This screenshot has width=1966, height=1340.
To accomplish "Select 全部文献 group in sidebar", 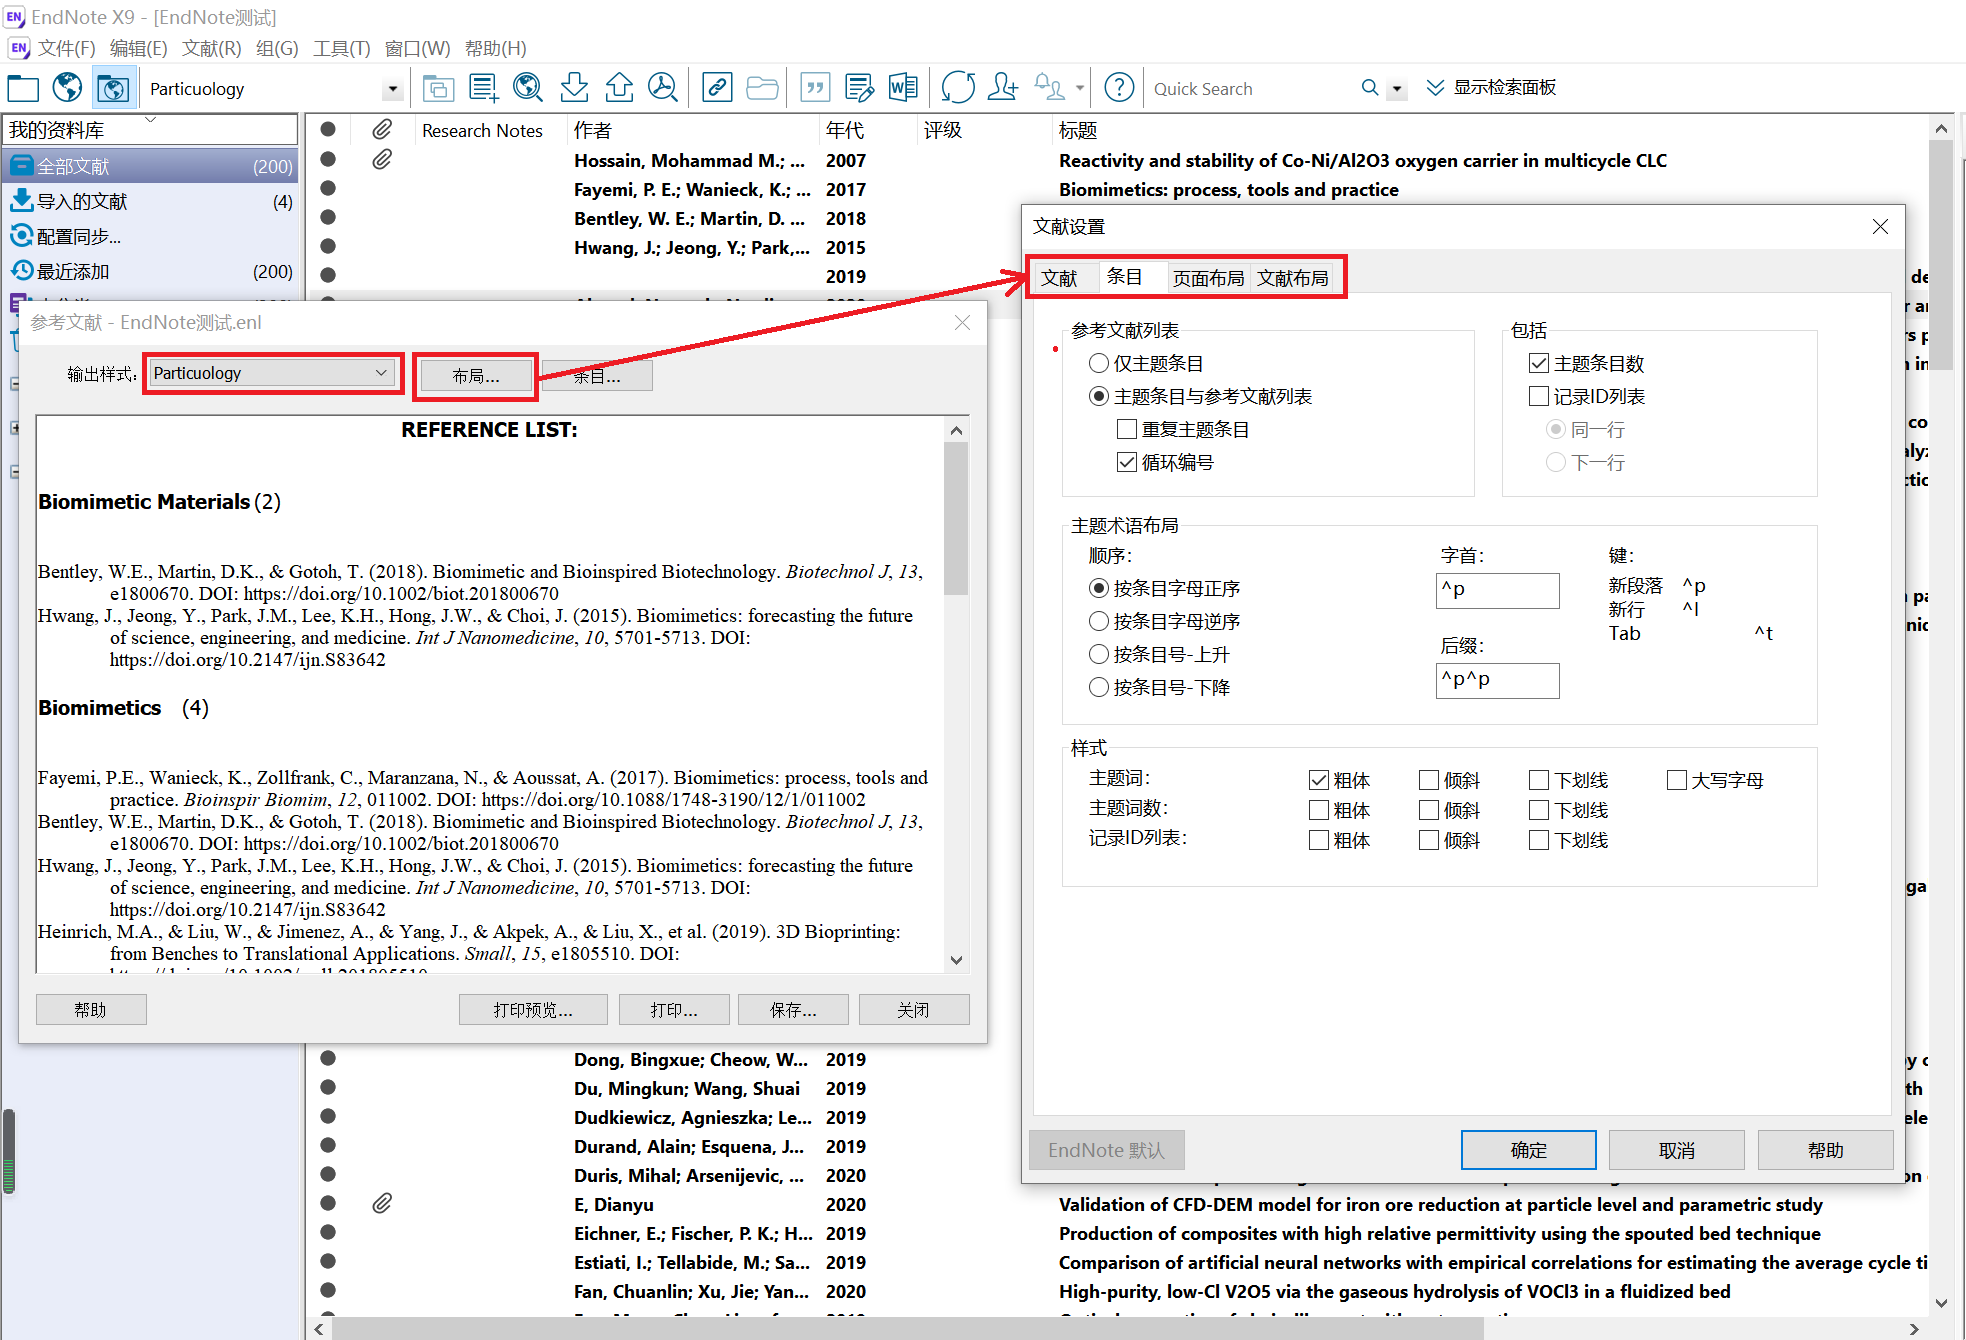I will pos(151,166).
